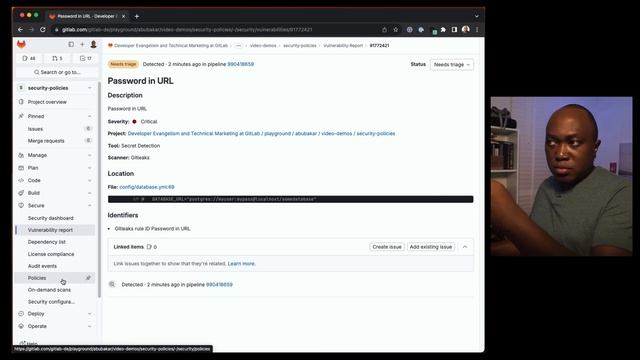Screen dimensions: 640x360
Task: Open to-do list counter 17
Action: (86, 58)
